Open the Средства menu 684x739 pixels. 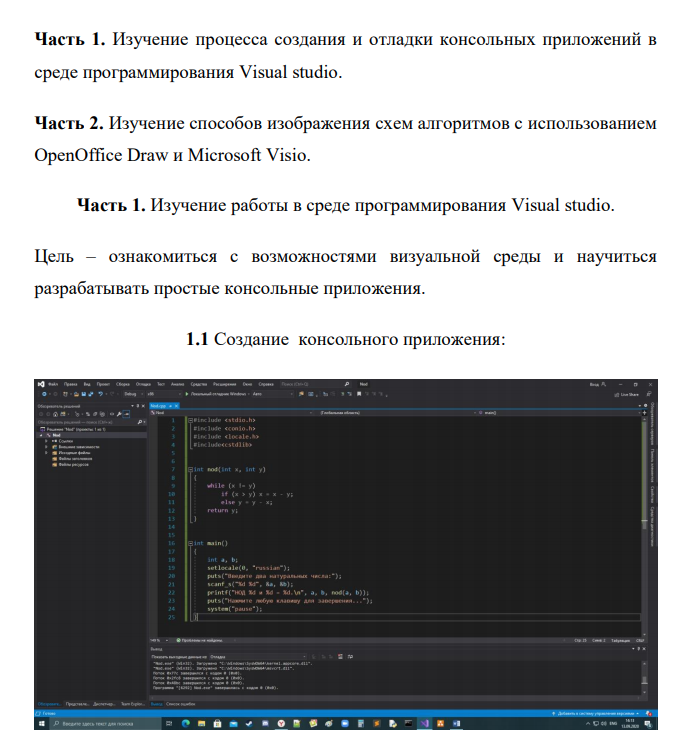[199, 384]
